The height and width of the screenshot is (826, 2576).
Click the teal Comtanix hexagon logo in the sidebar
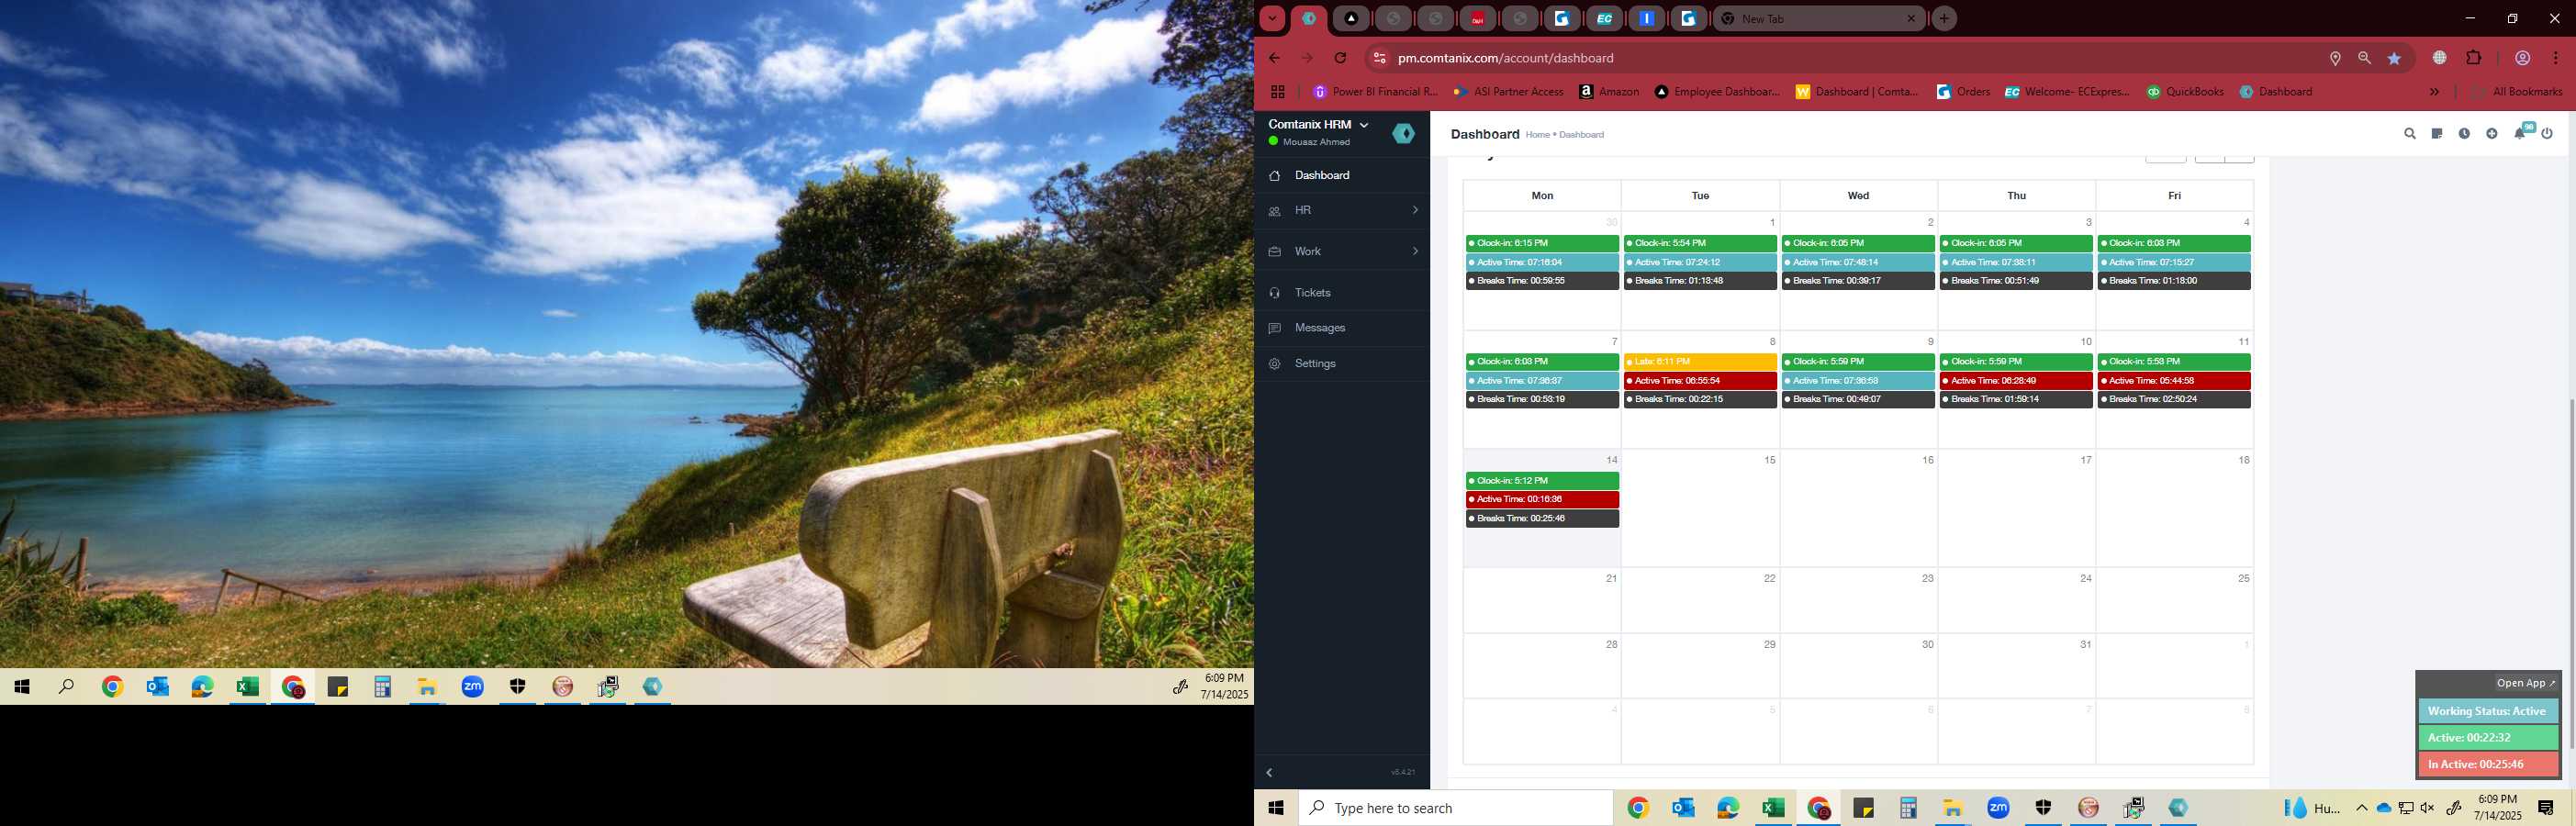point(1403,133)
